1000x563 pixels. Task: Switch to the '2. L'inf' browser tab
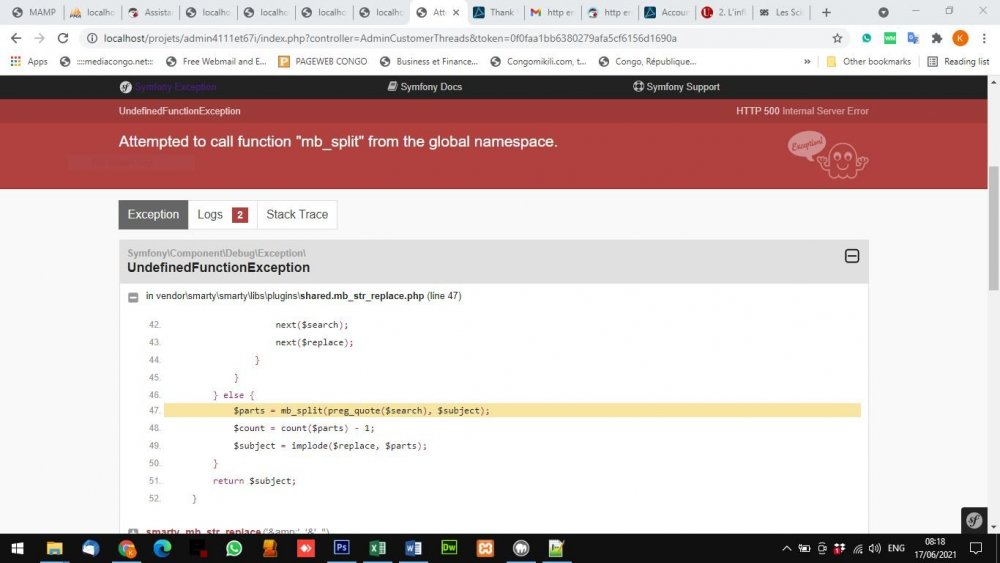point(724,12)
